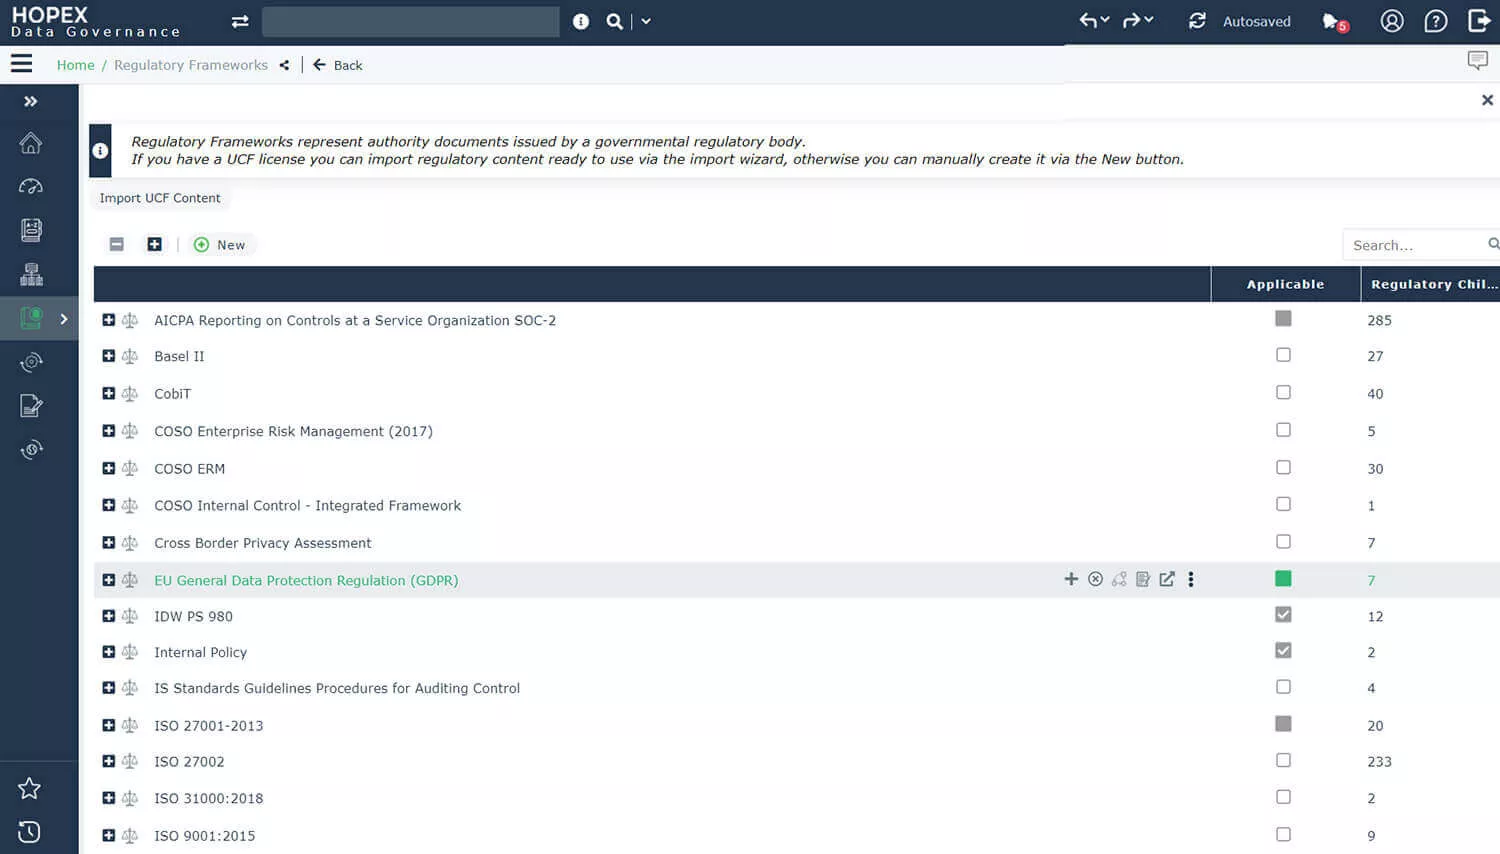Uncheck Applicable for Internal Policy

click(x=1283, y=650)
